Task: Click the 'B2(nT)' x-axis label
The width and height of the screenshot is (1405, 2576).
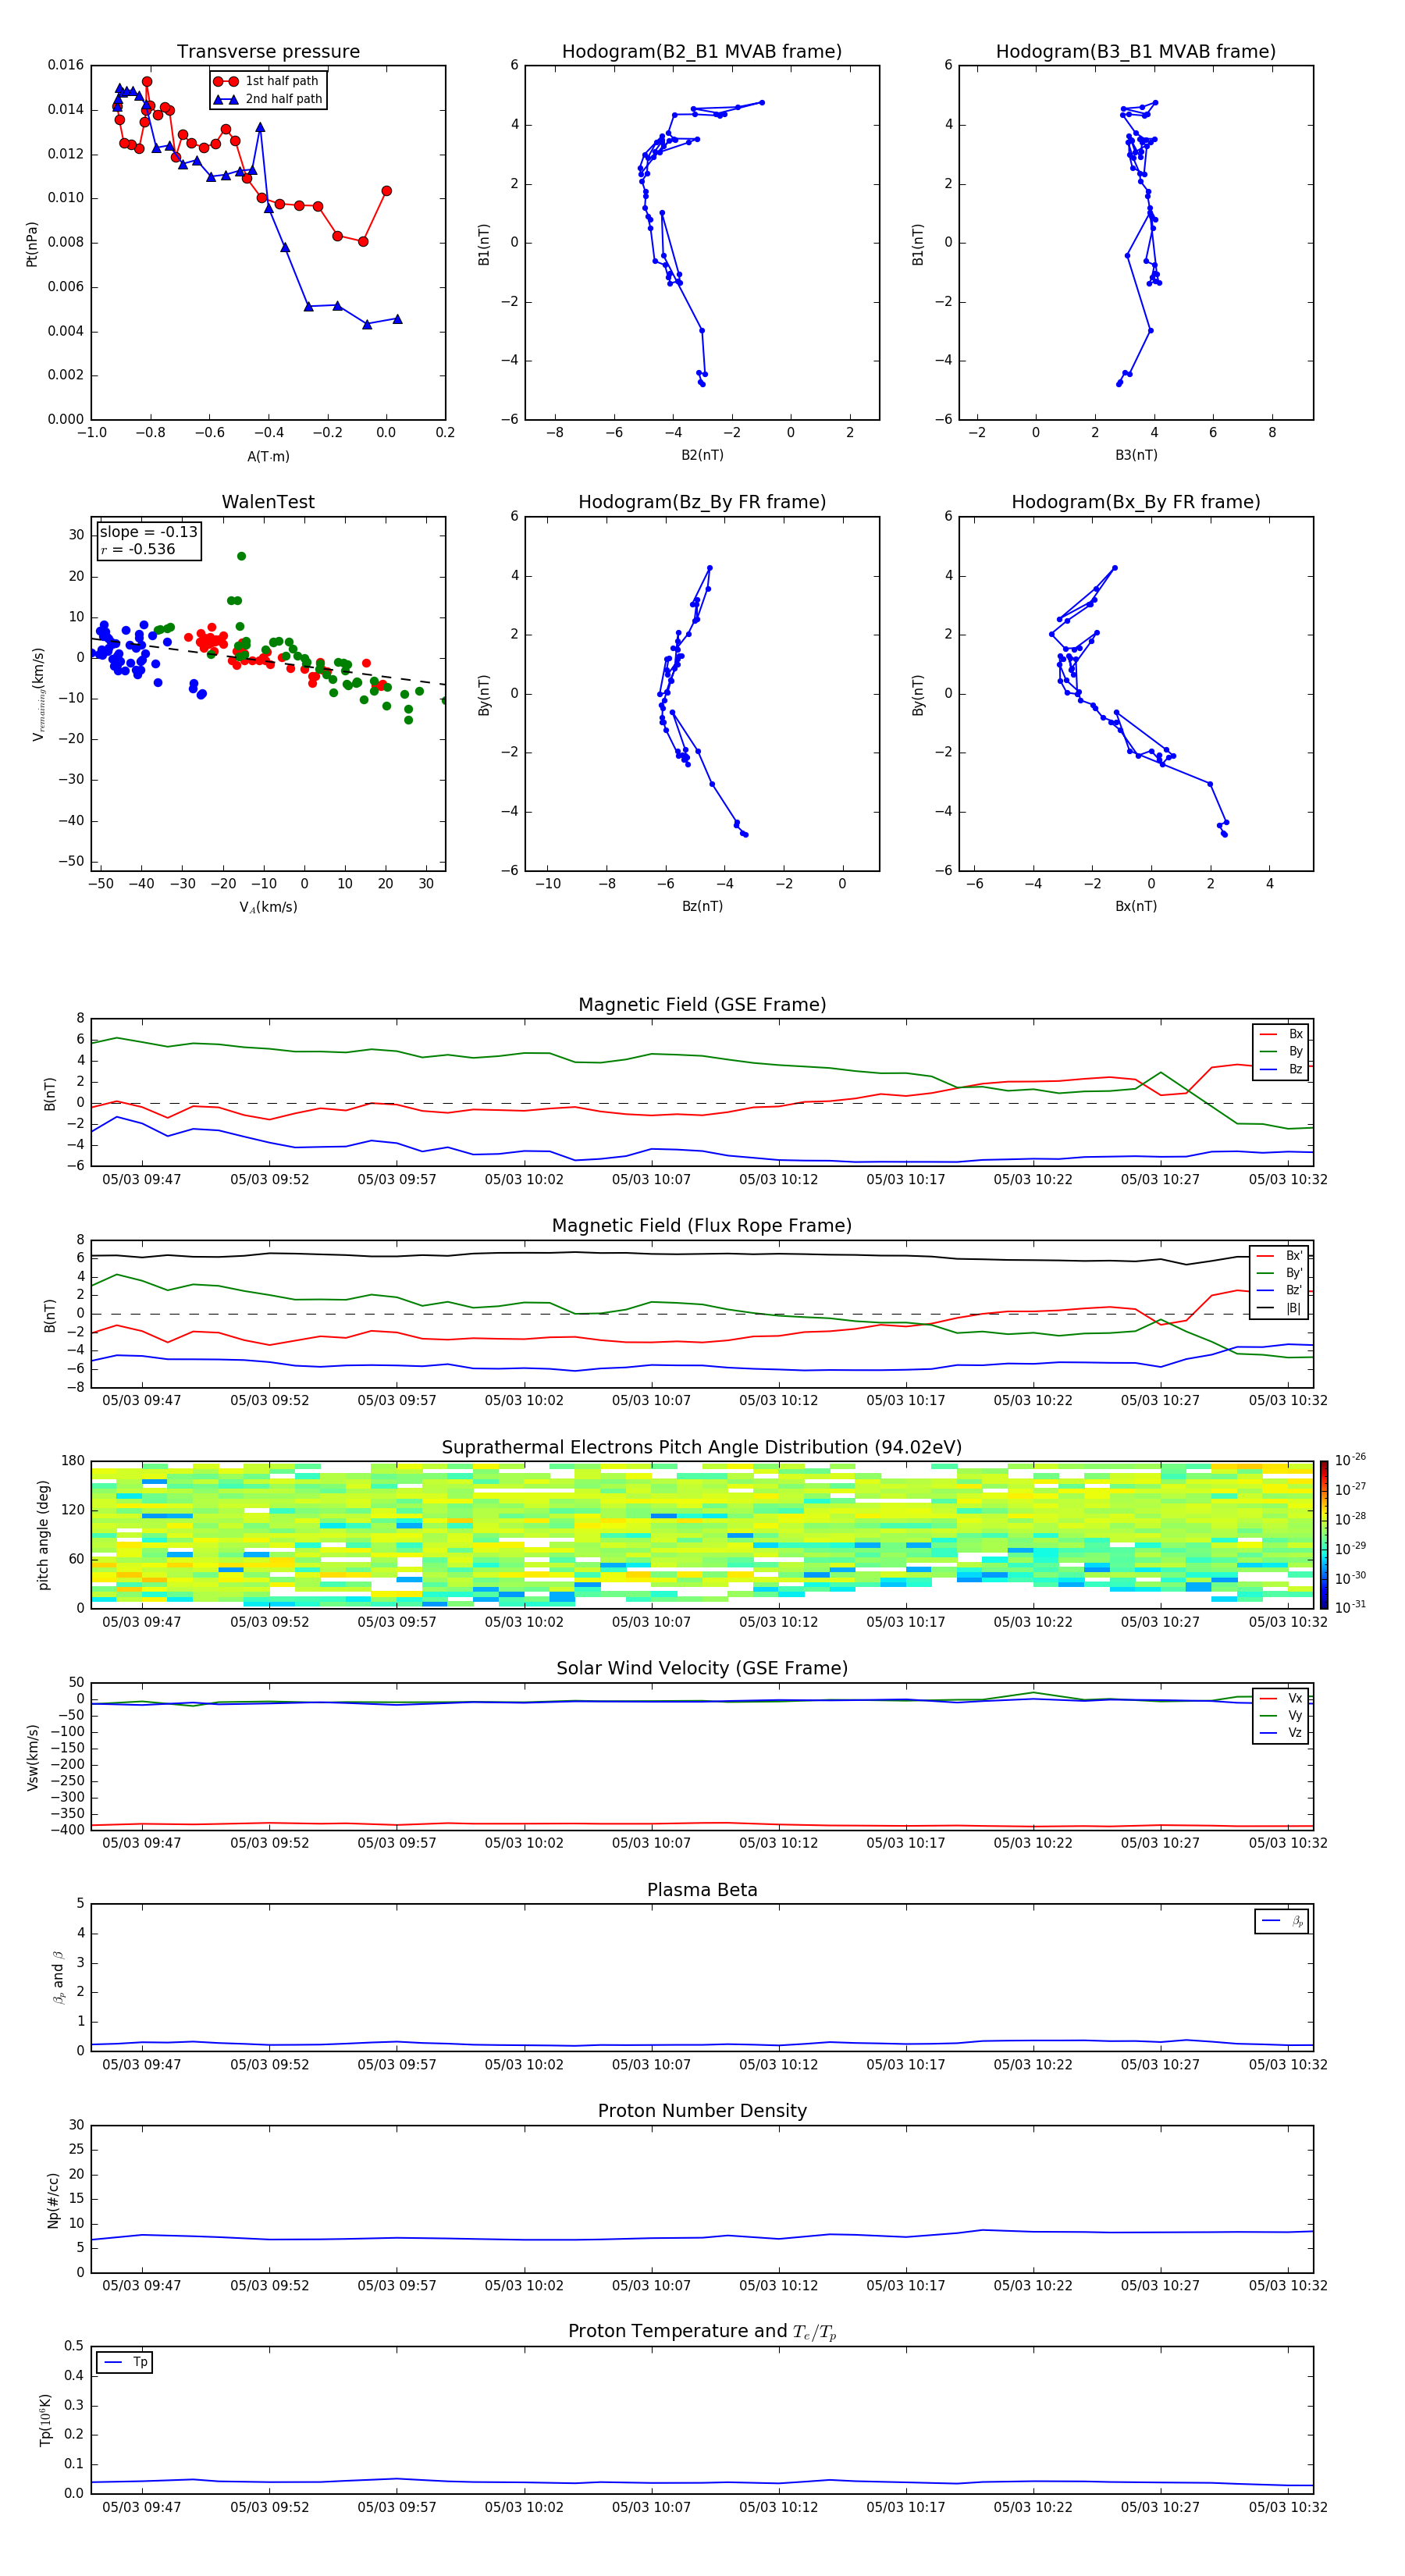Action: (702, 455)
